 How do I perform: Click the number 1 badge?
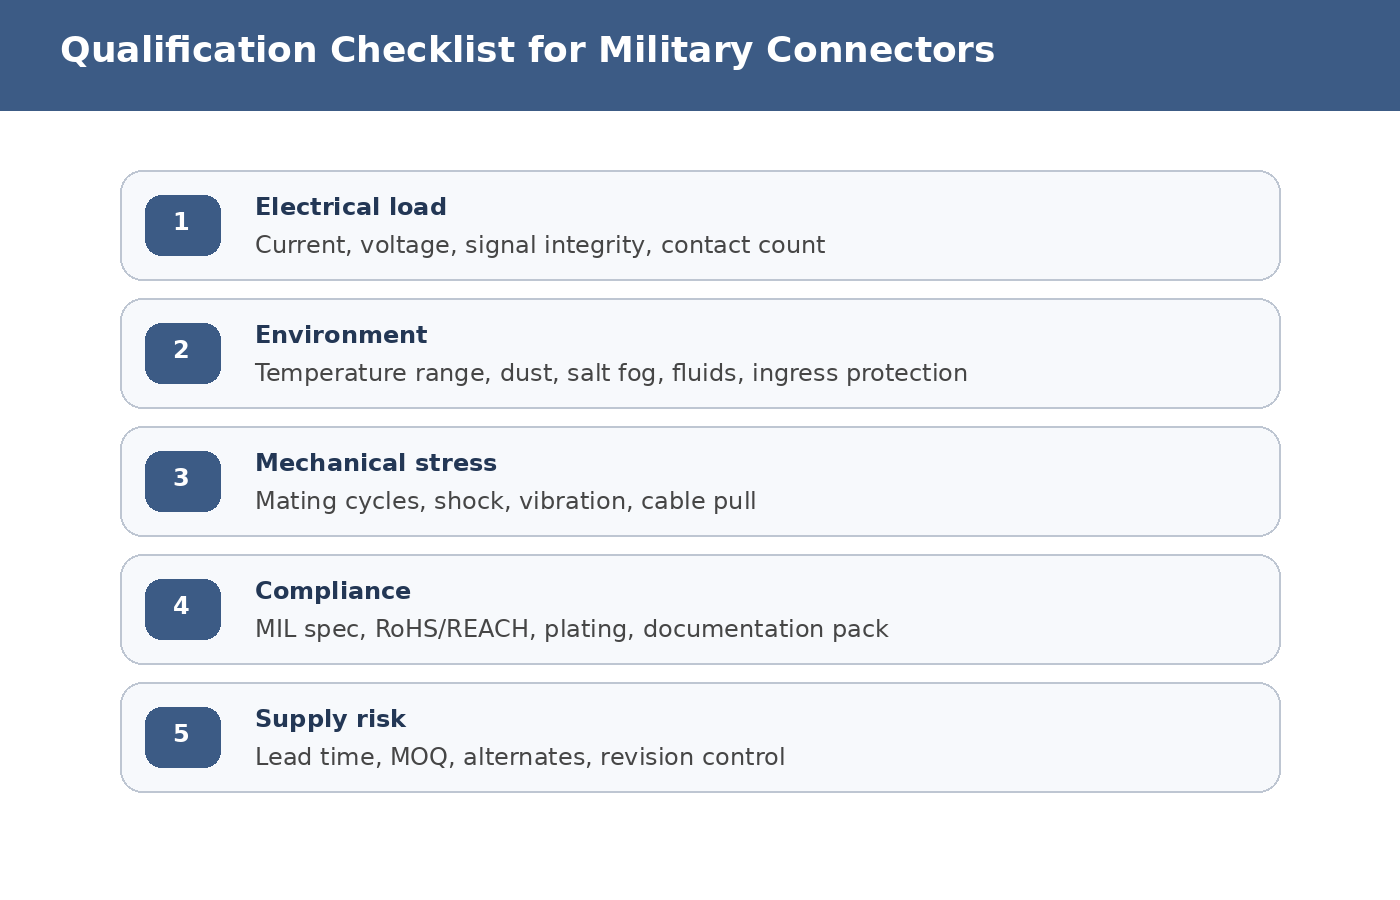pos(183,225)
